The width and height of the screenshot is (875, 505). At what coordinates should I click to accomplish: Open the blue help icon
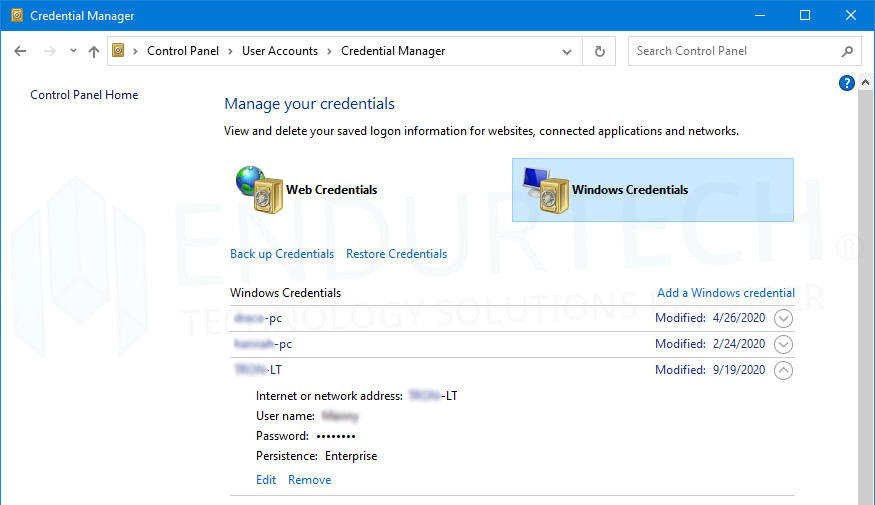[x=847, y=83]
